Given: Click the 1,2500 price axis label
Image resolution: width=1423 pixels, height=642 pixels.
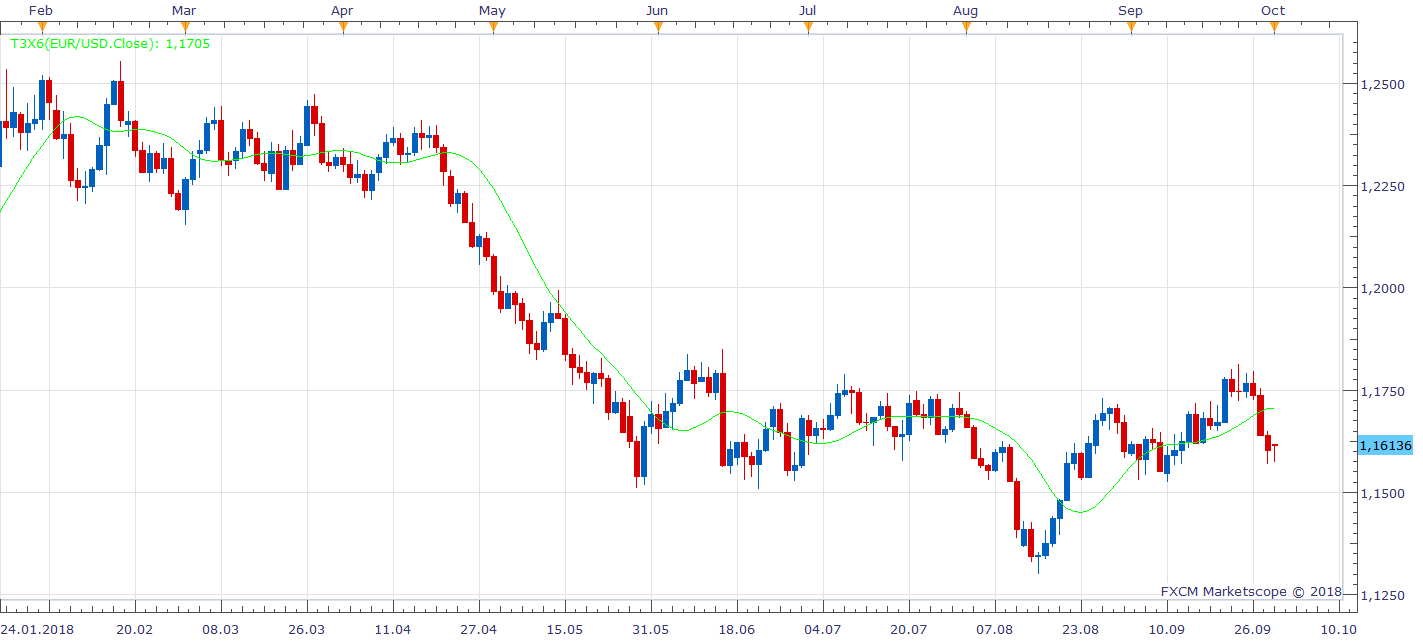Looking at the screenshot, I should (1381, 85).
